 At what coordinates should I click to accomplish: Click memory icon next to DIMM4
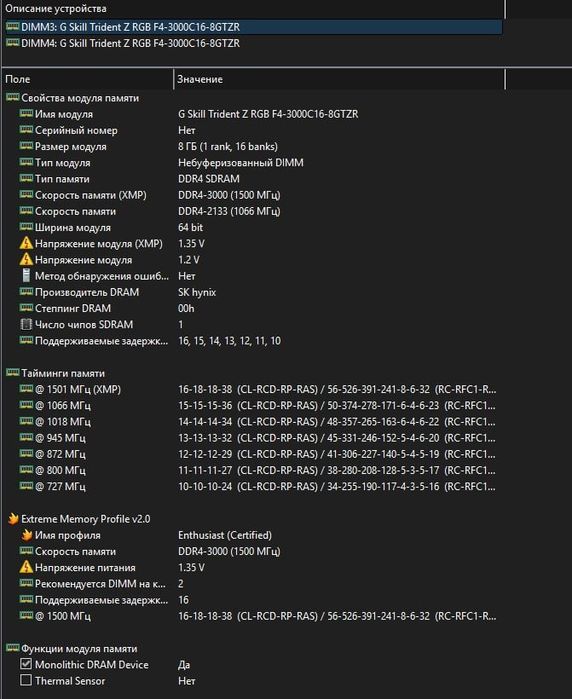tap(12, 43)
